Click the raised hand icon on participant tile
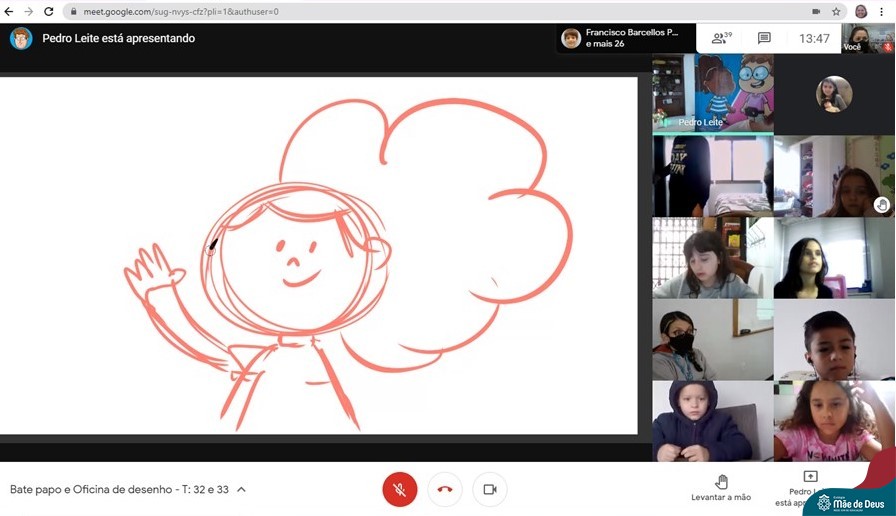The height and width of the screenshot is (516, 896). 881,204
